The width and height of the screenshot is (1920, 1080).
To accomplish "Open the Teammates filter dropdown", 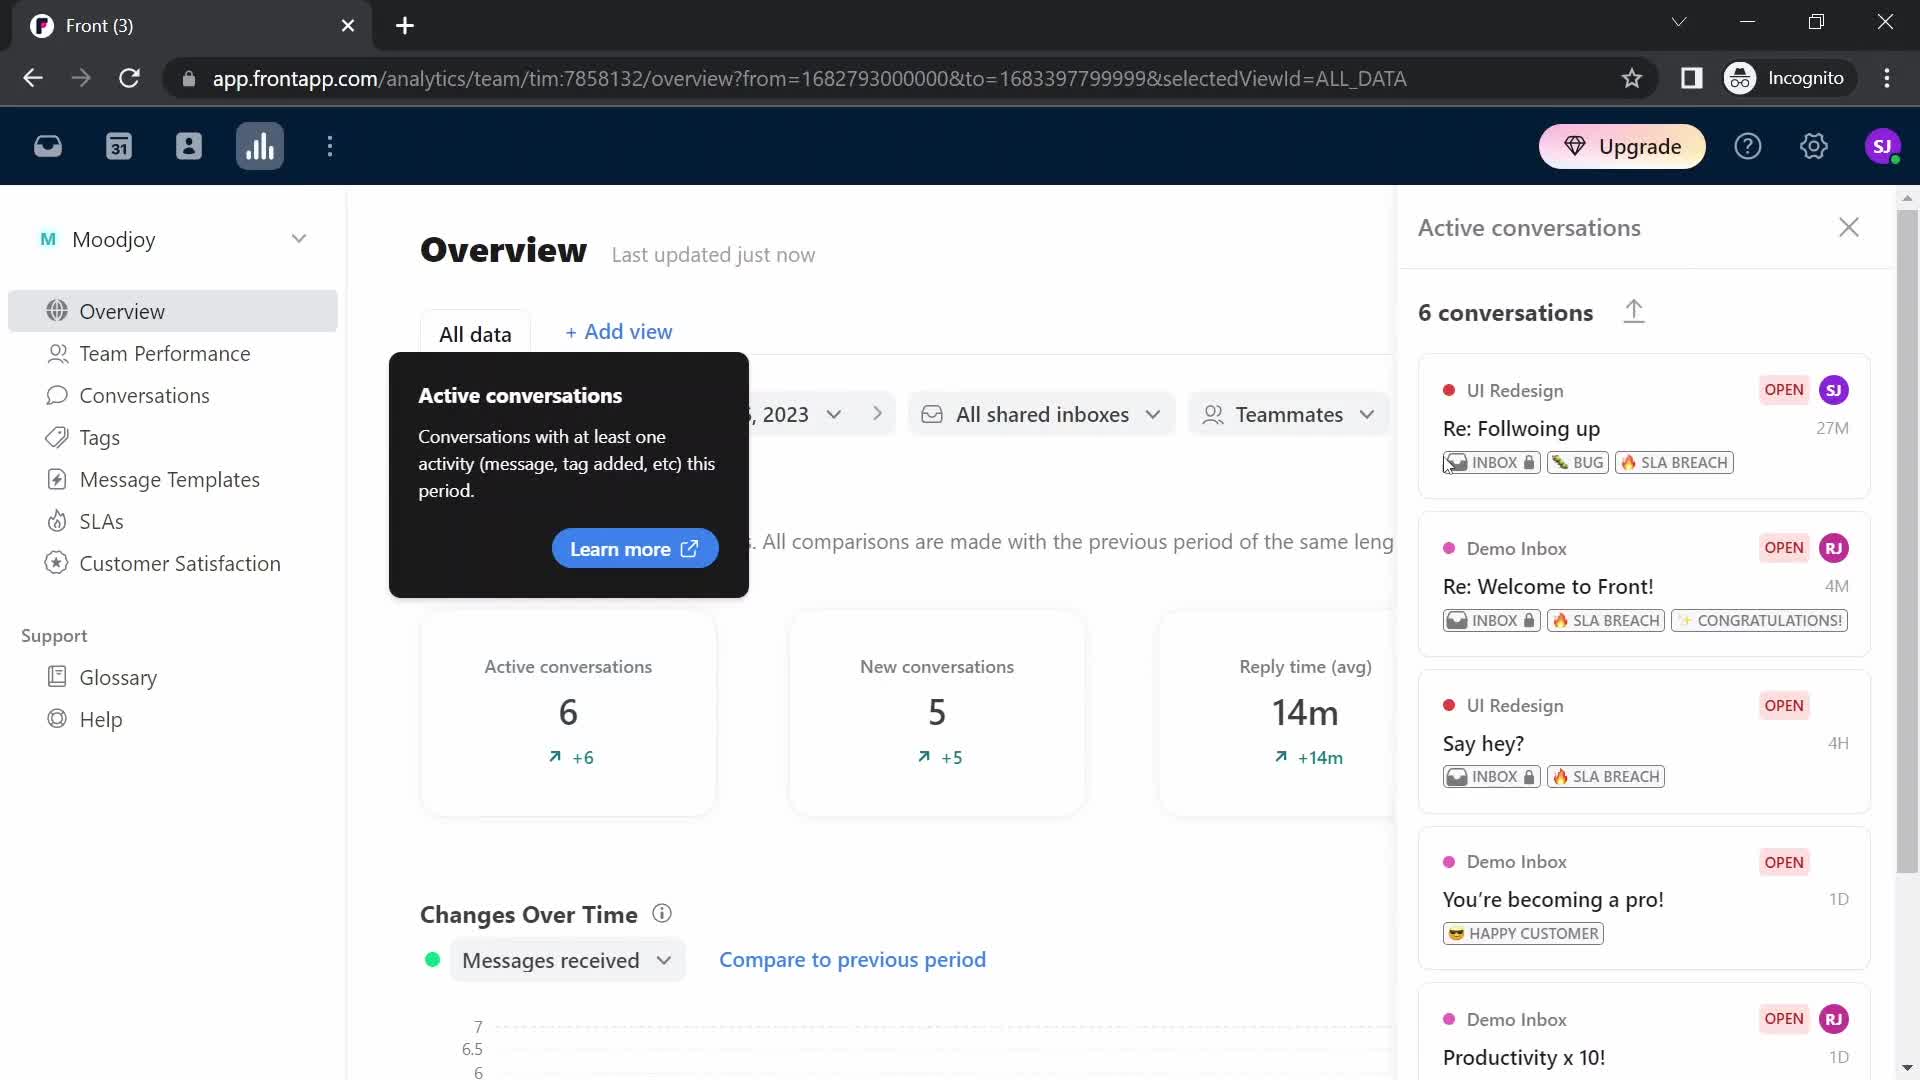I will 1288,415.
